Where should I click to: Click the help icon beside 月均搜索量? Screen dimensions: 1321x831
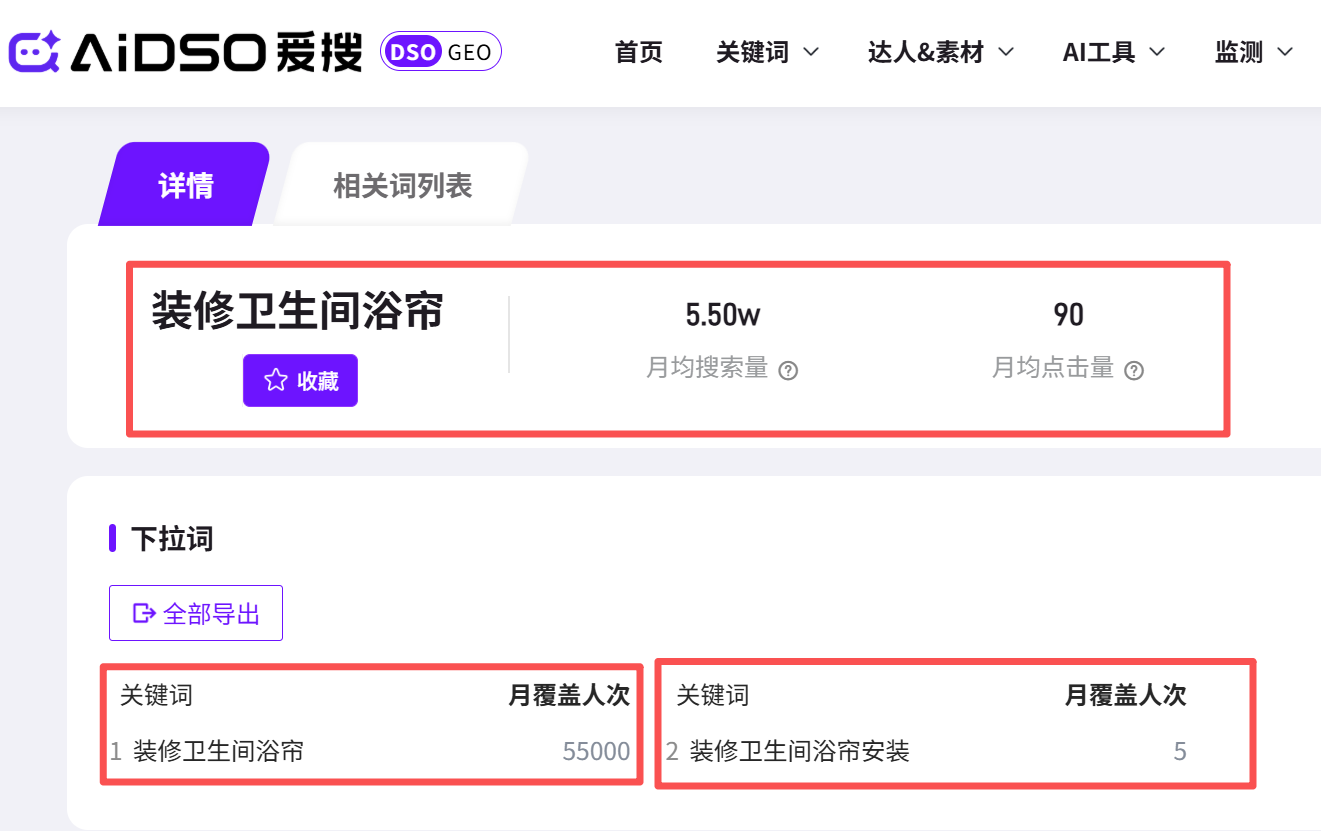point(788,371)
